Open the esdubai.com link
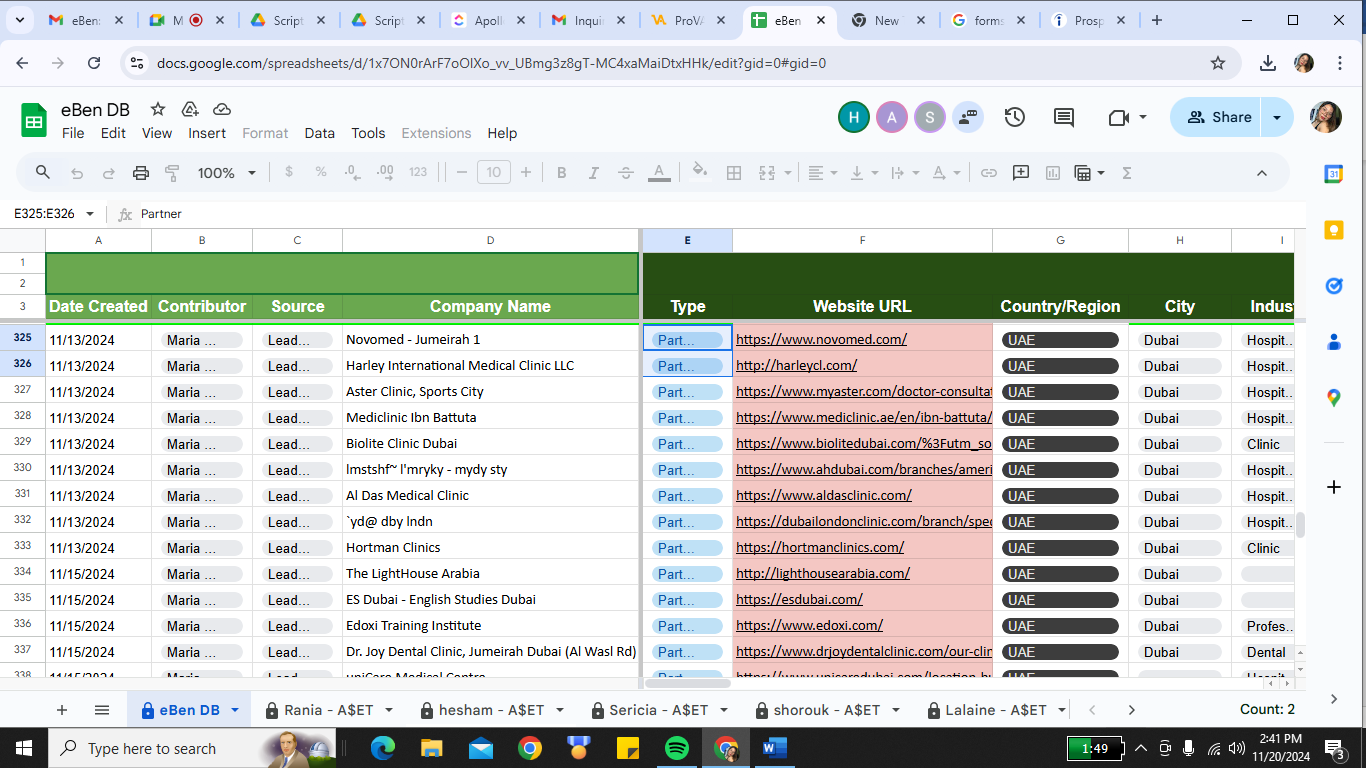Viewport: 1366px width, 768px height. 799,599
